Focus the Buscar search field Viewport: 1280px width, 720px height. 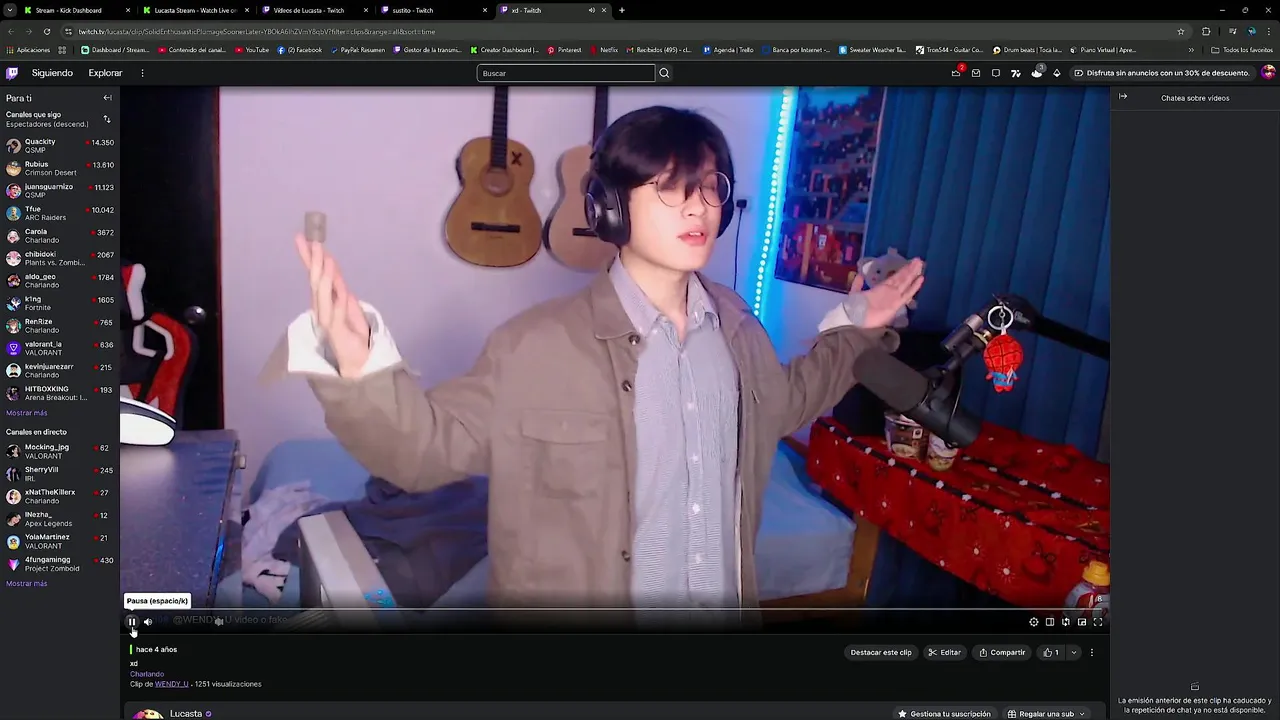[x=566, y=73]
